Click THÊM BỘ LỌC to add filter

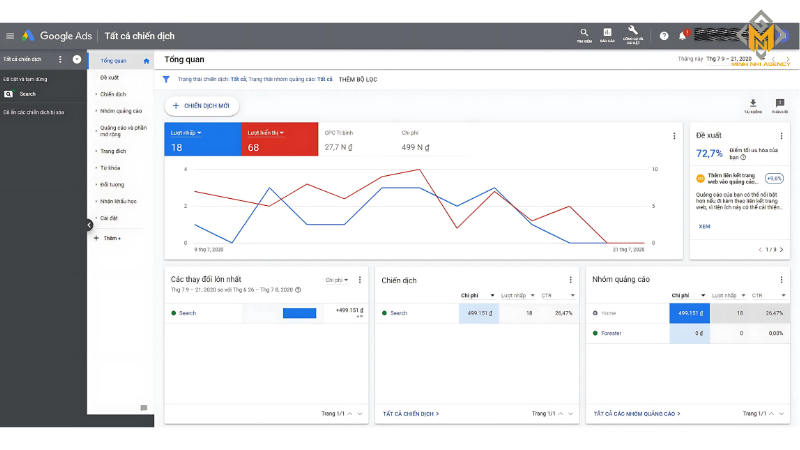(358, 80)
